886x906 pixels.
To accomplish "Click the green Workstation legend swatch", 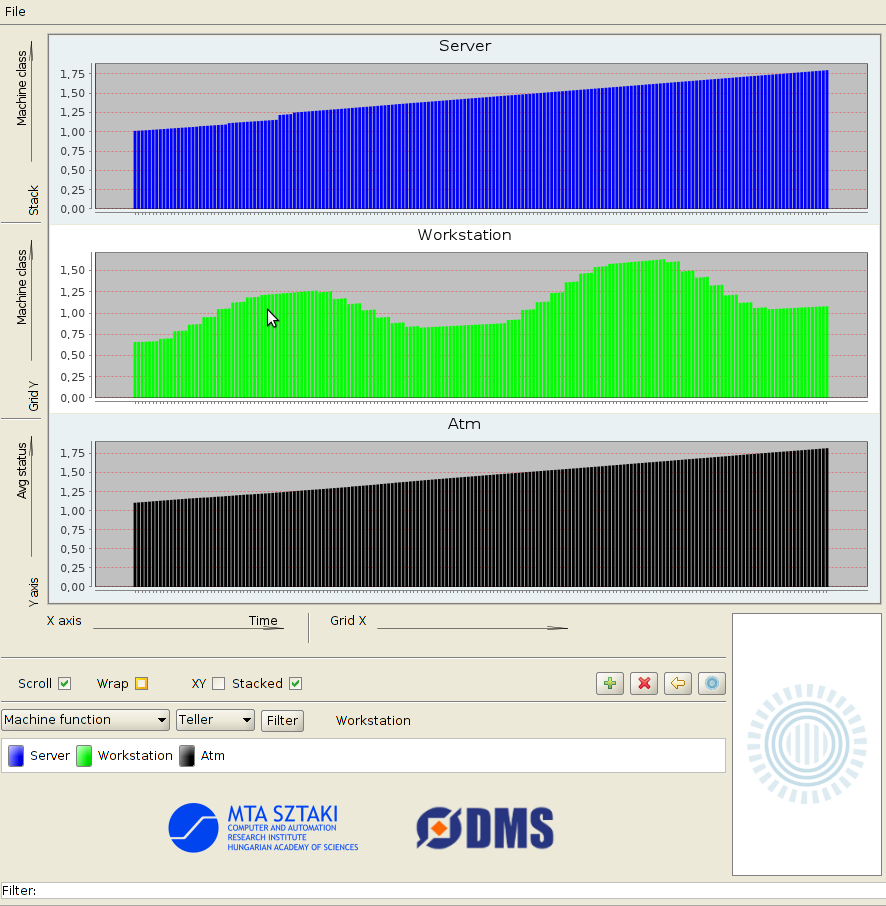I will point(84,756).
